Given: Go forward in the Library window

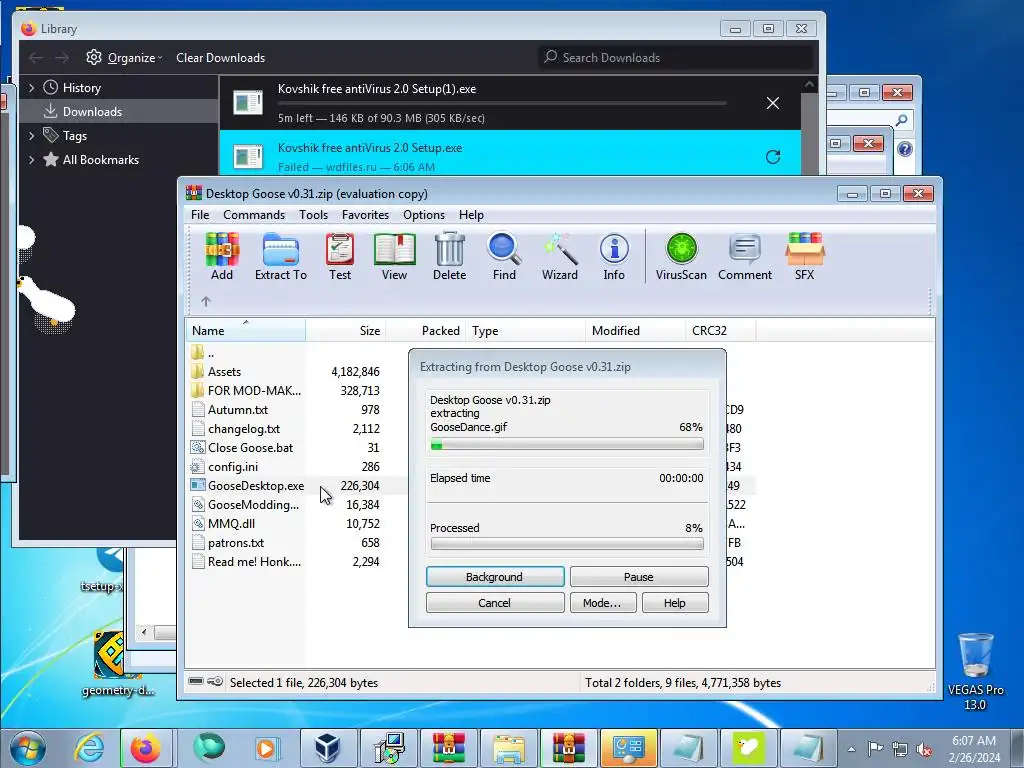Looking at the screenshot, I should click(x=62, y=57).
